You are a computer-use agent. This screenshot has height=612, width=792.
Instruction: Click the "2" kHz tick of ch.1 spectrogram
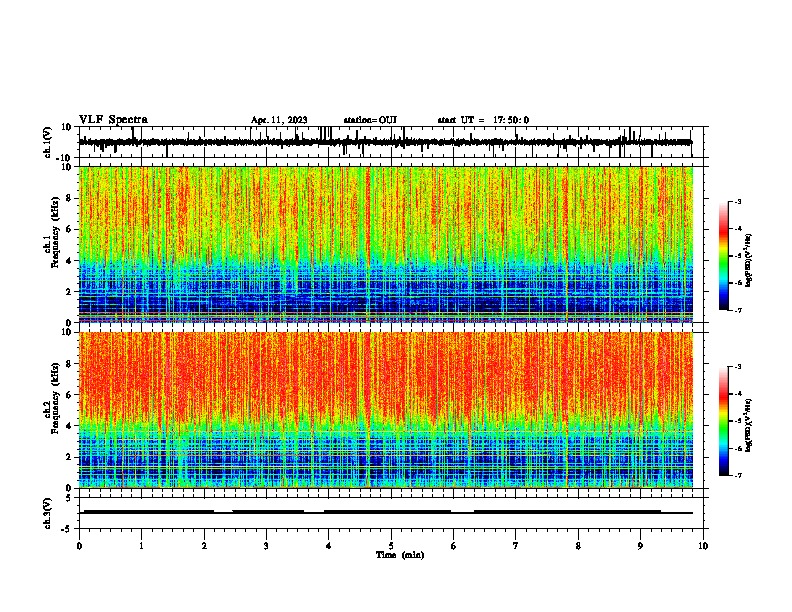(69, 292)
